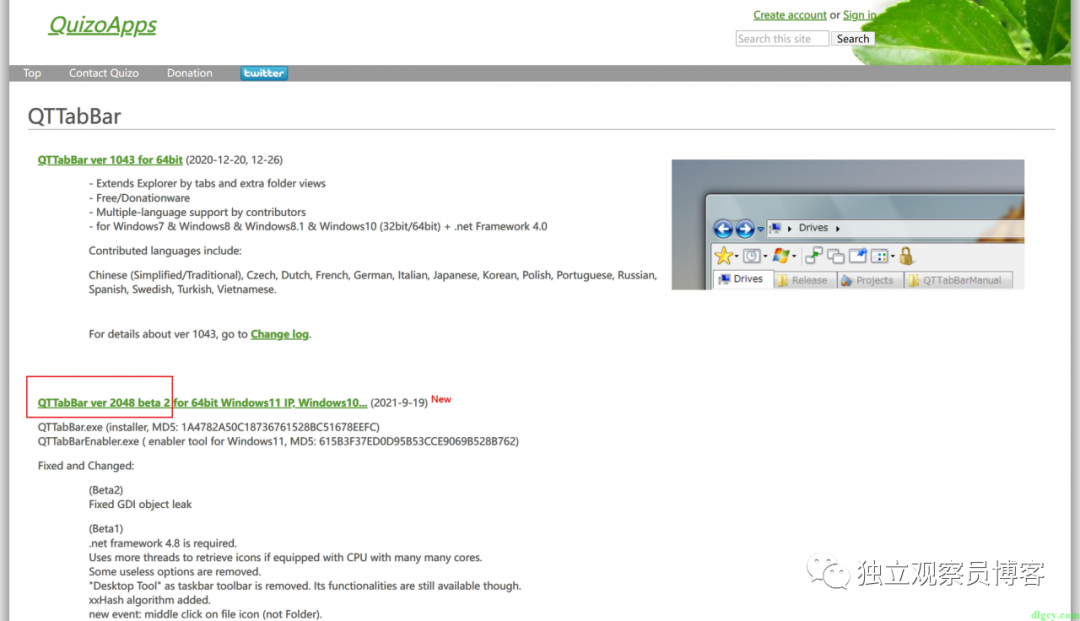Image resolution: width=1080 pixels, height=621 pixels.
Task: Focus the Search this site field
Action: pos(782,39)
